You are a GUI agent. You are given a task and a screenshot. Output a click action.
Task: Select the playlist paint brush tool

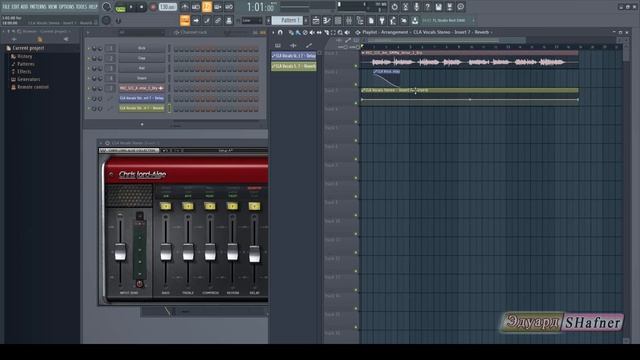298,32
